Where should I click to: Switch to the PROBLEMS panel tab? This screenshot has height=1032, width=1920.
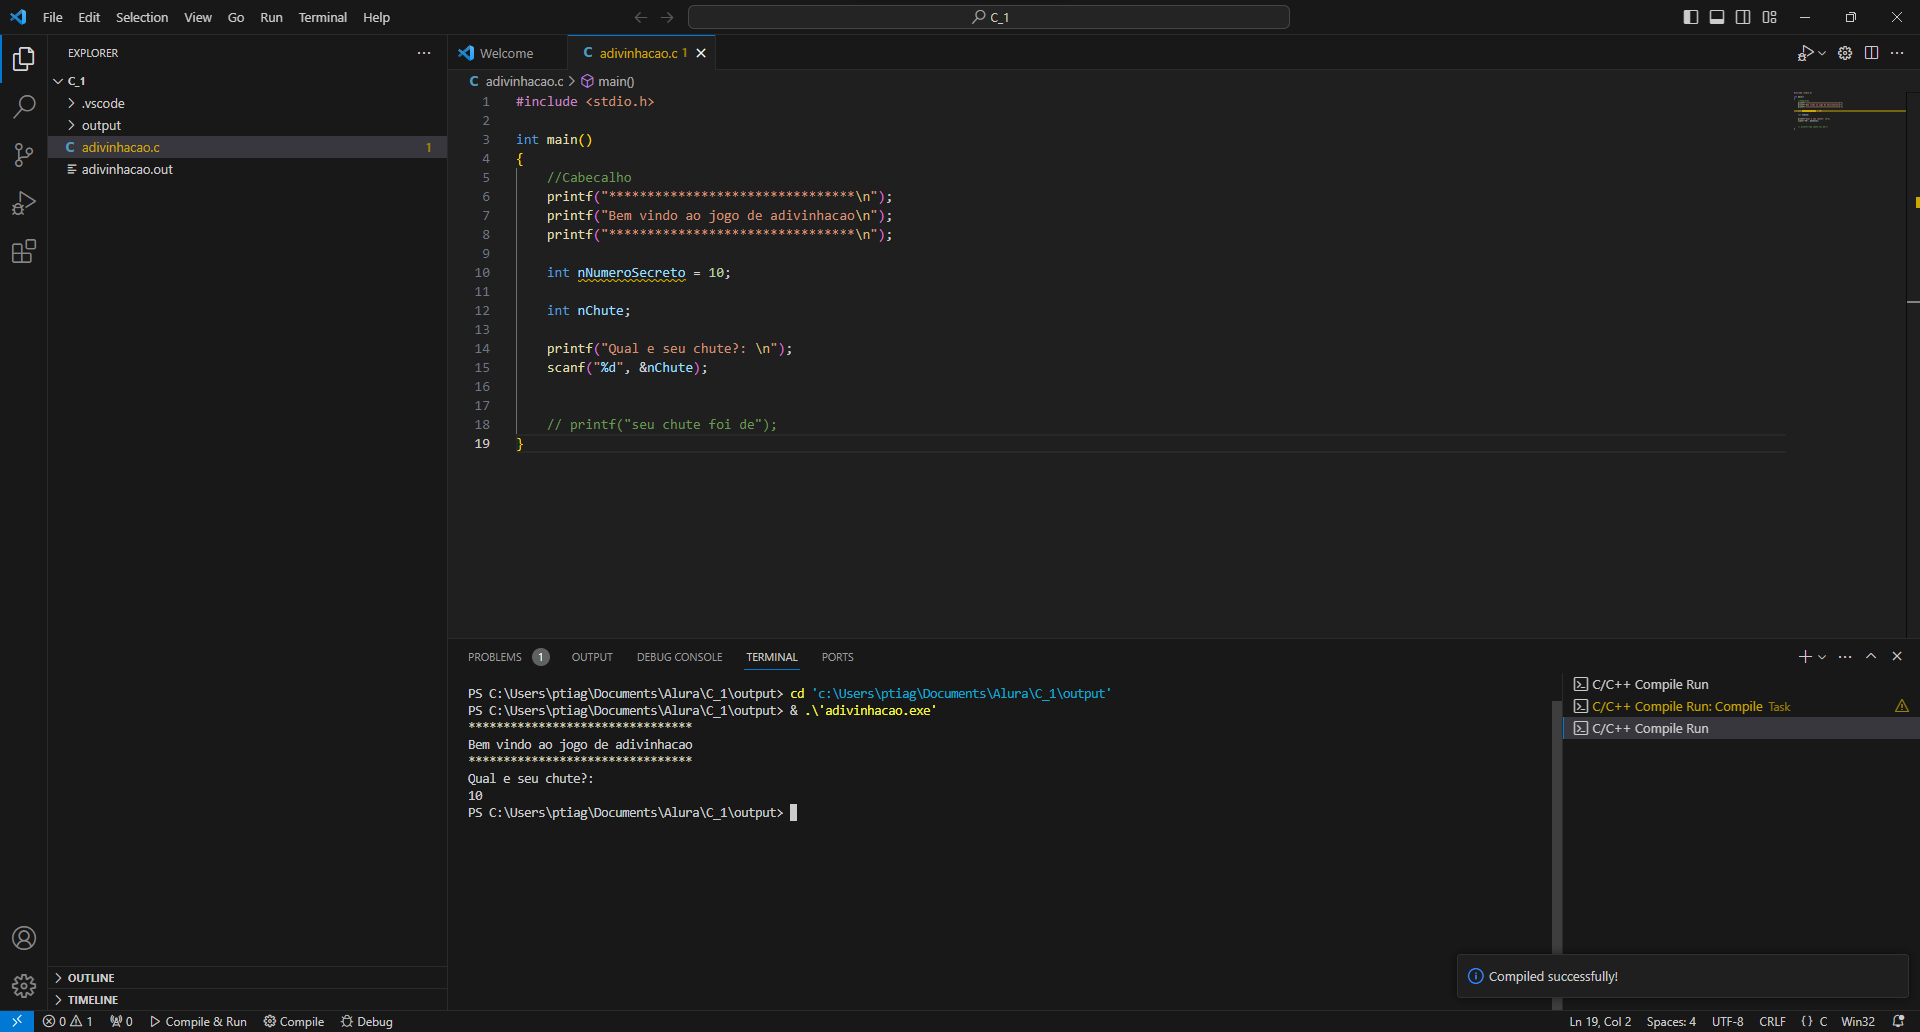[x=508, y=657]
